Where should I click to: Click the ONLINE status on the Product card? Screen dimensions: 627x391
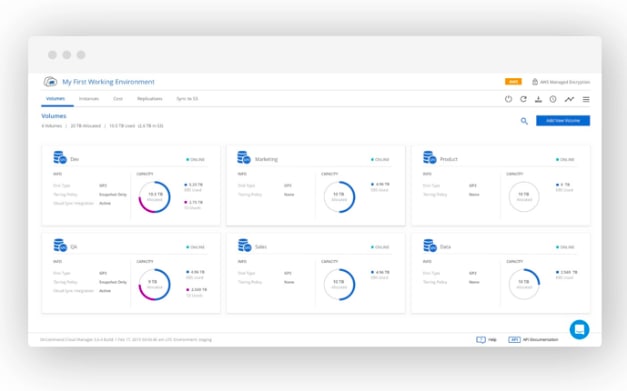(x=565, y=160)
